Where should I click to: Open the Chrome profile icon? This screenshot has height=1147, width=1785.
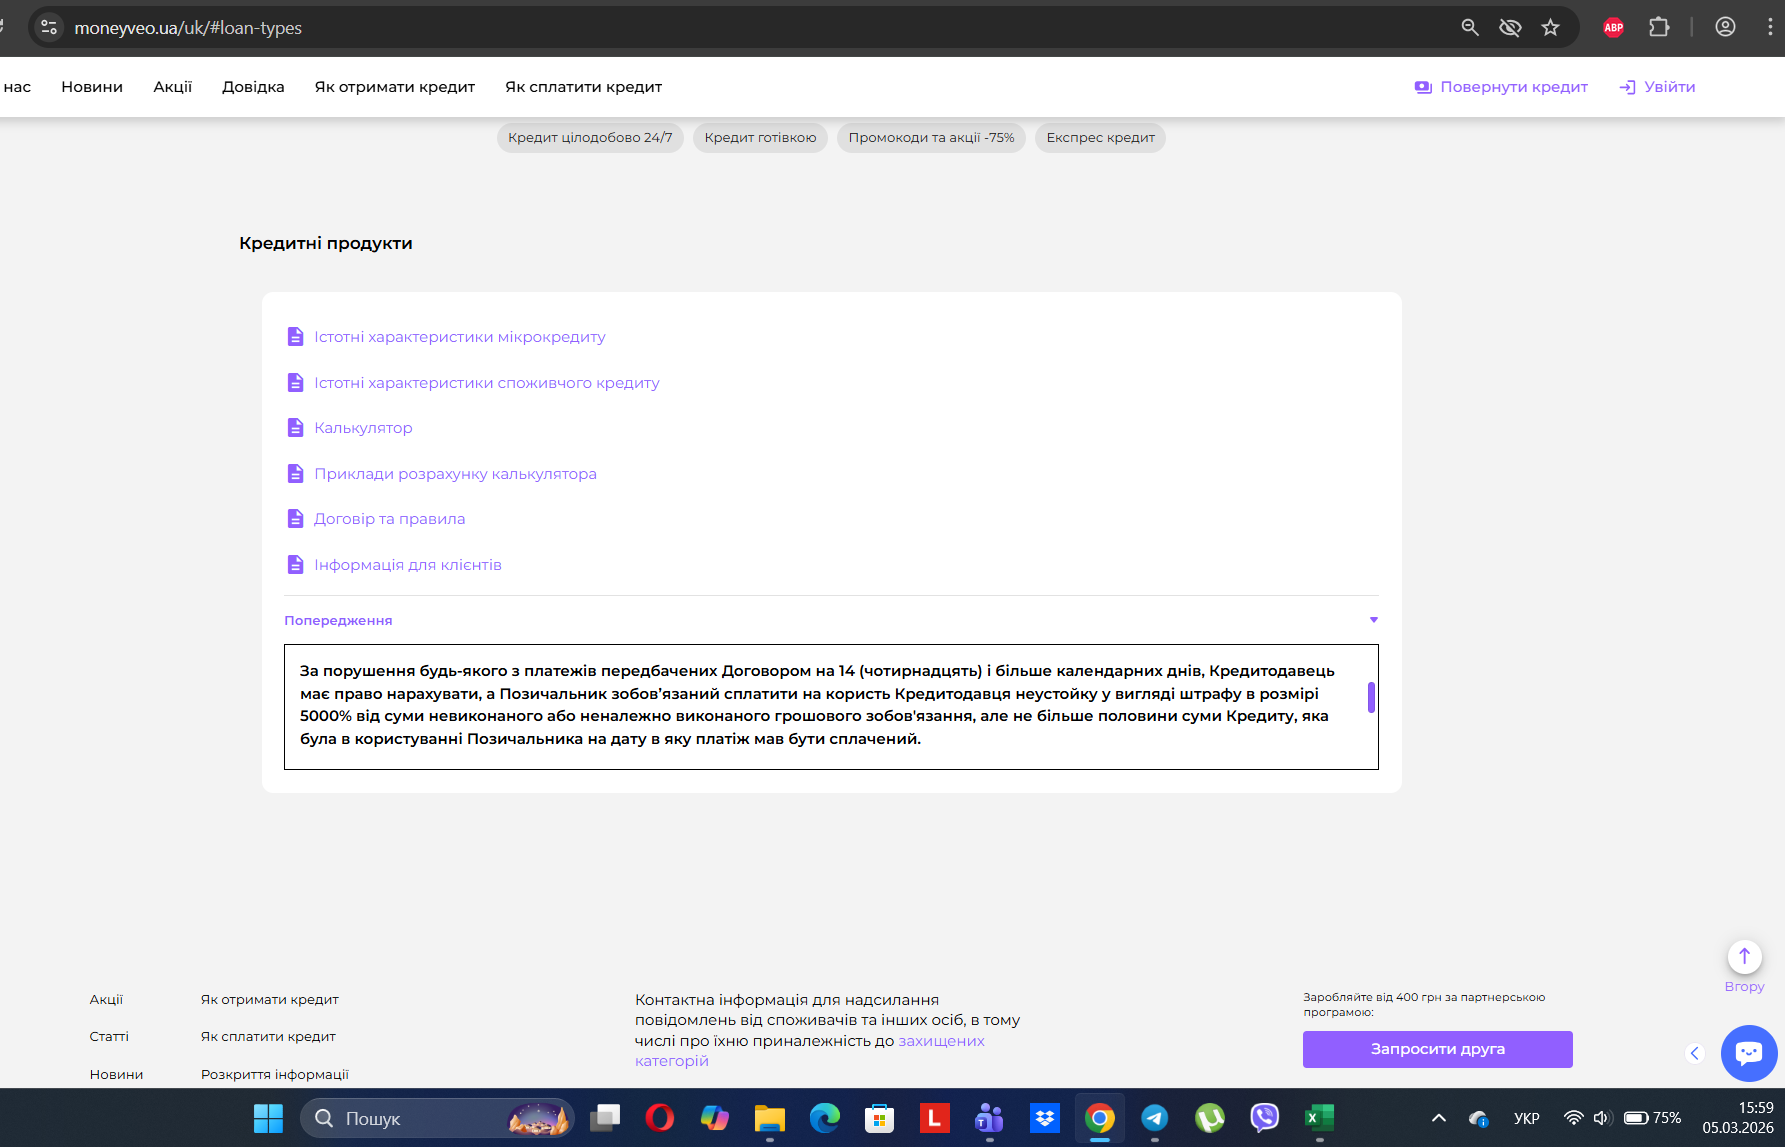click(1725, 28)
